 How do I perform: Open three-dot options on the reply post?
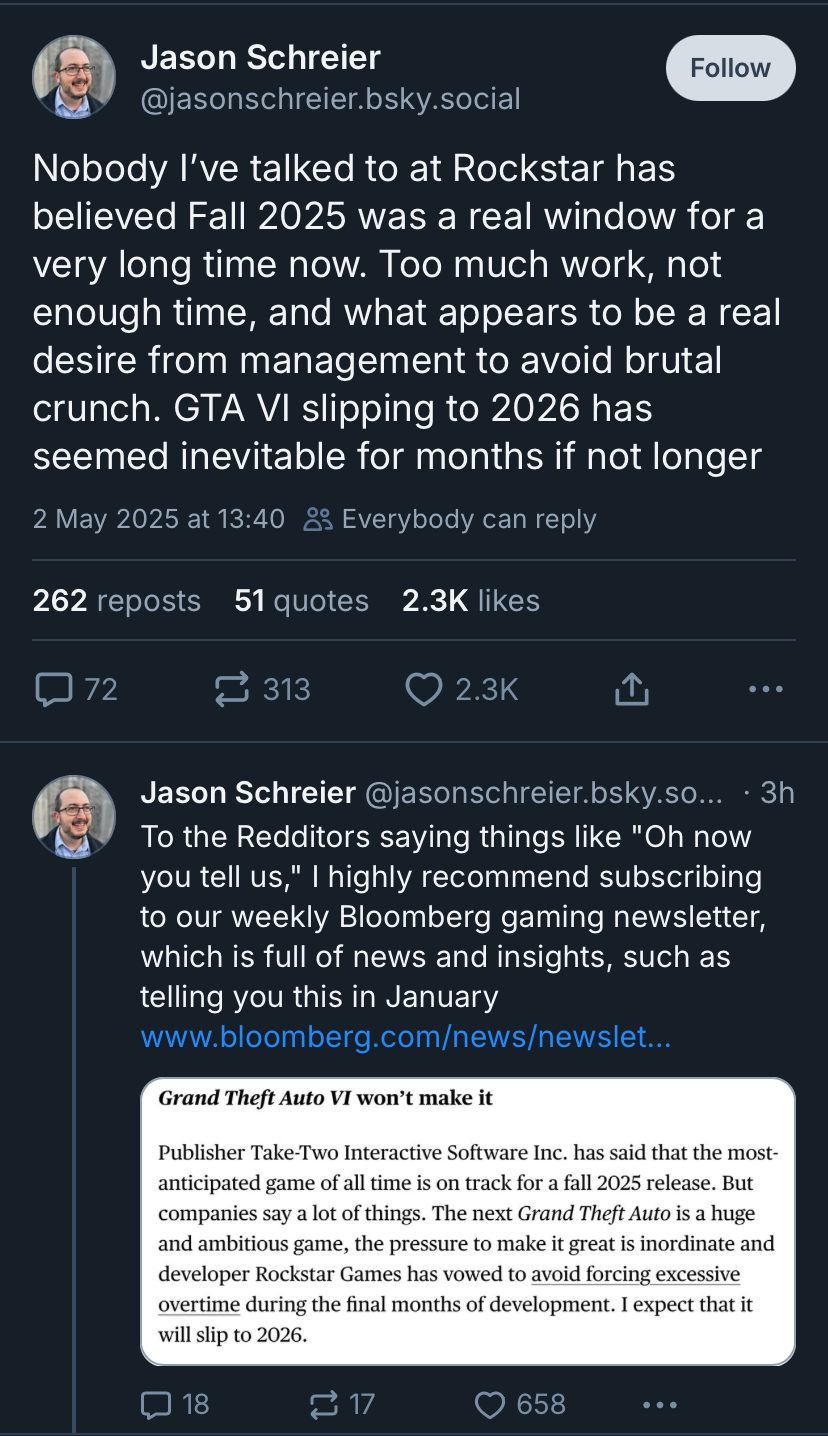pyautogui.click(x=660, y=1404)
